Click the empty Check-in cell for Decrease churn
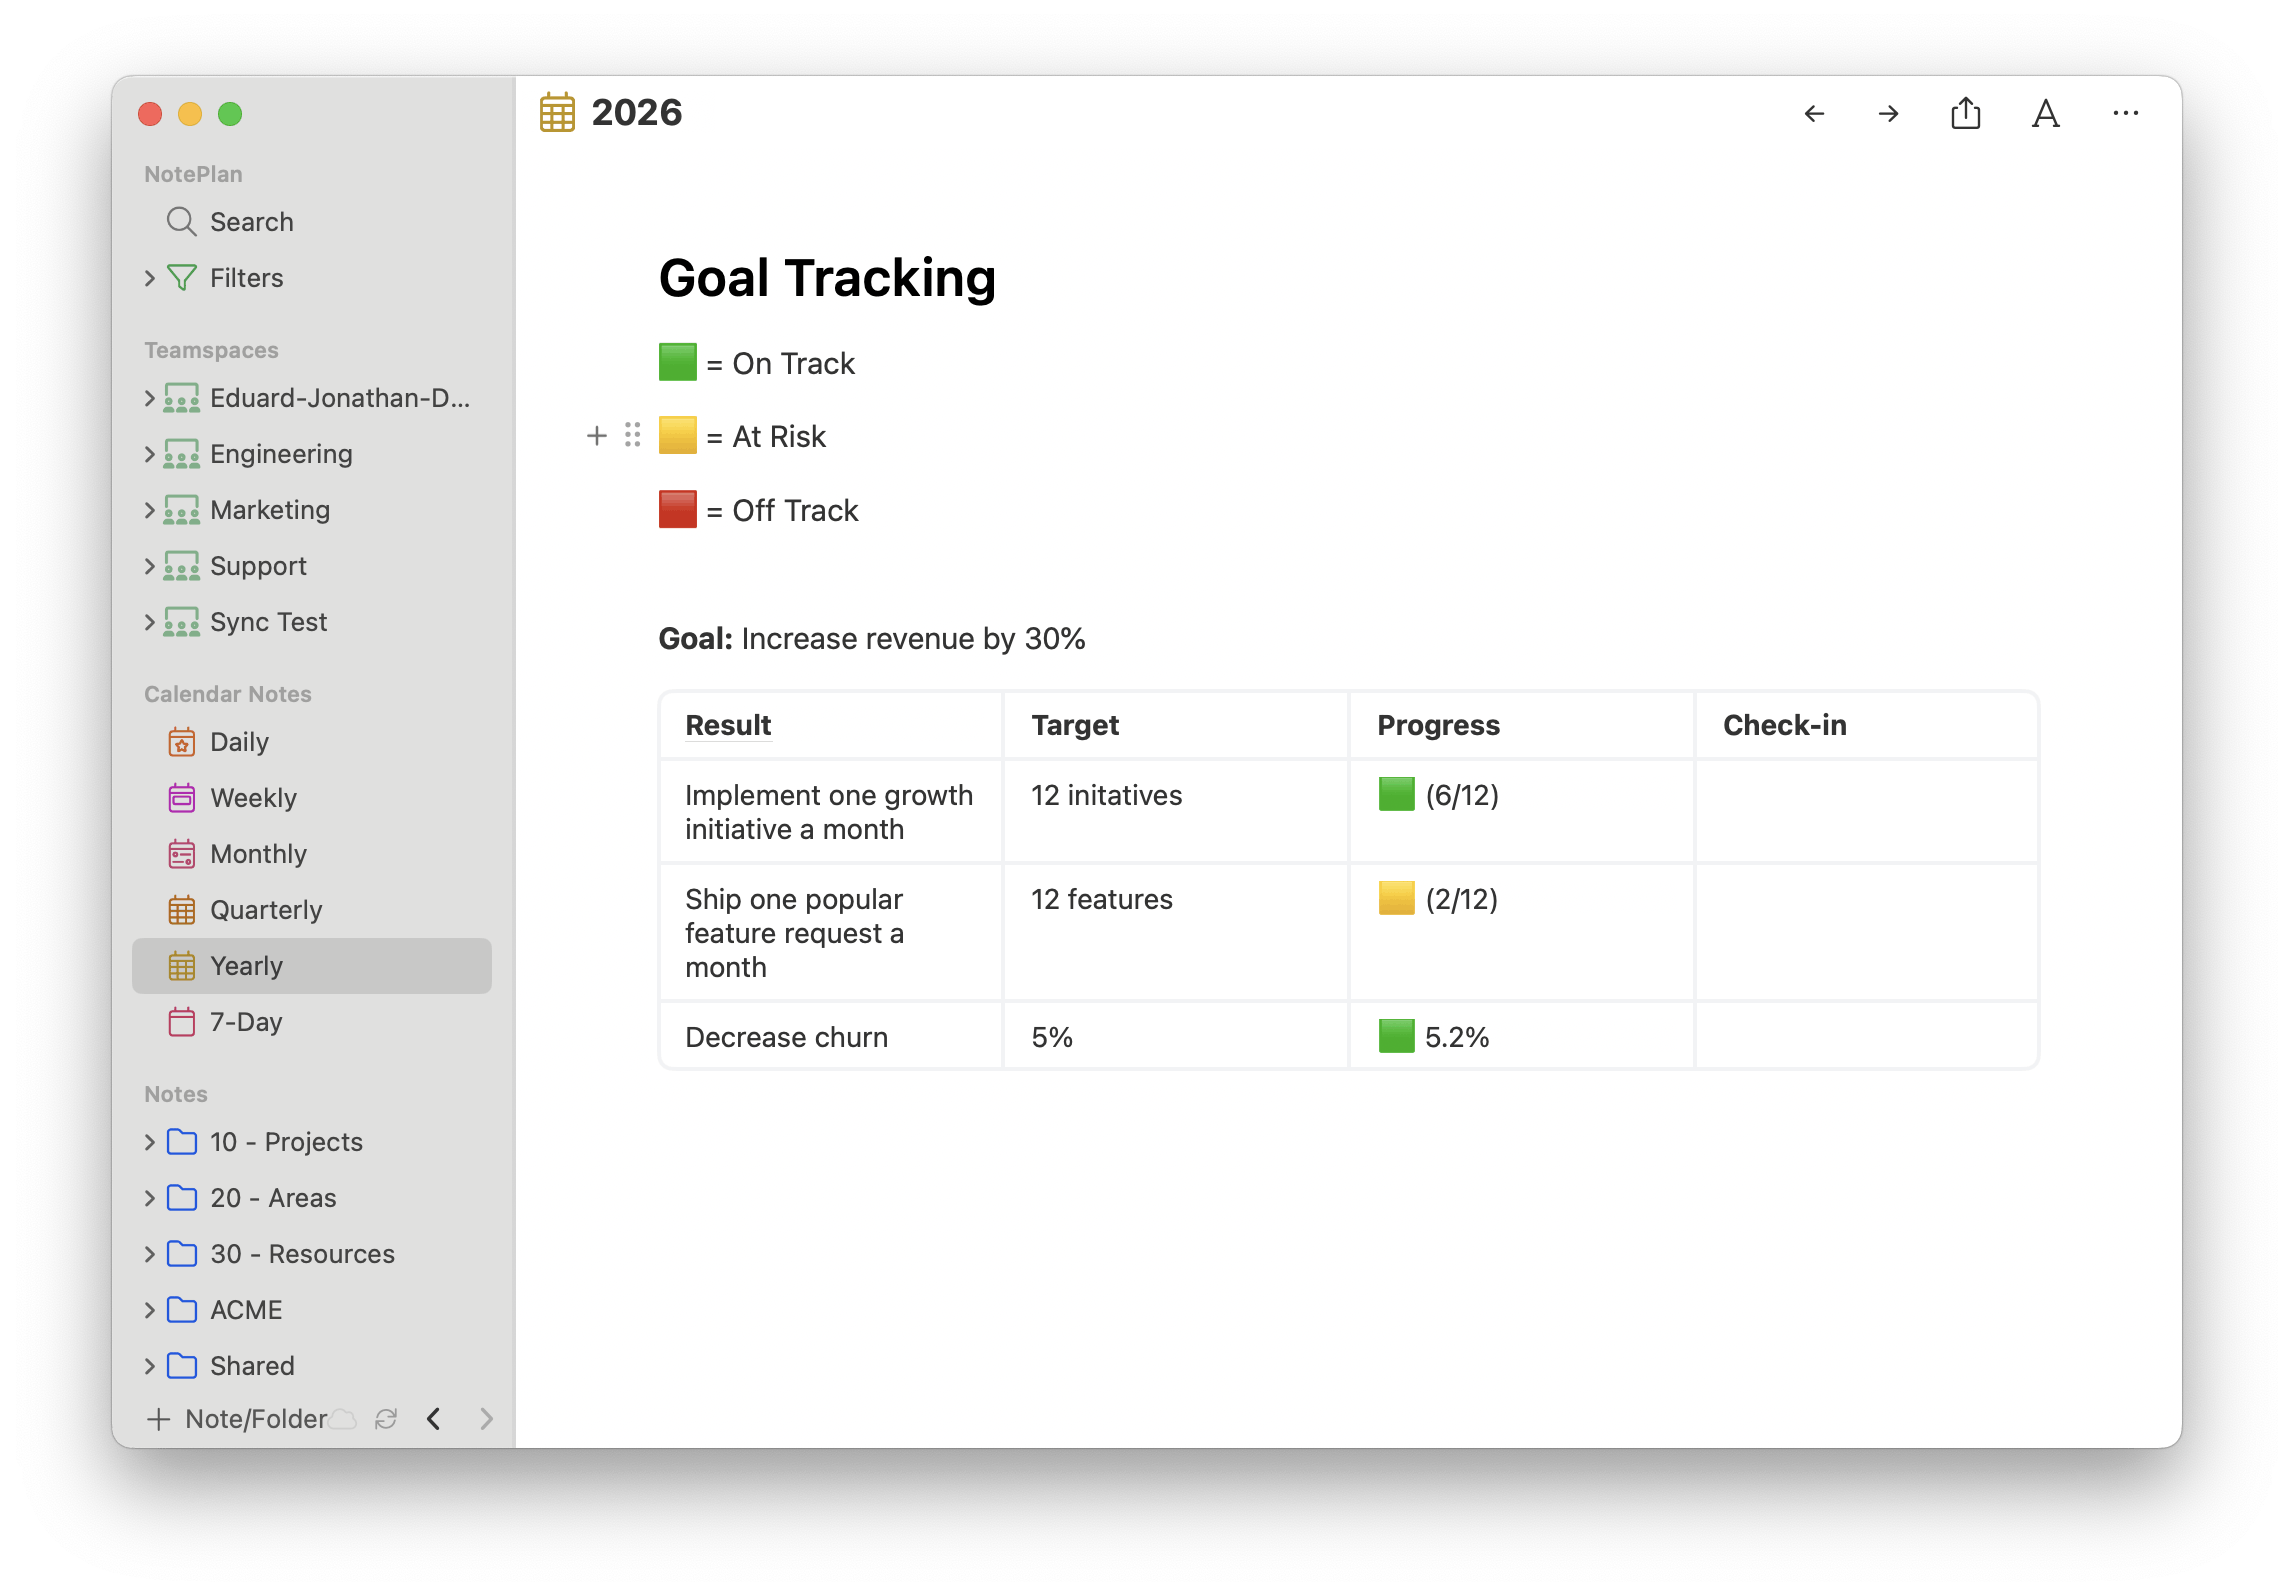The height and width of the screenshot is (1596, 2294). [x=1866, y=1037]
